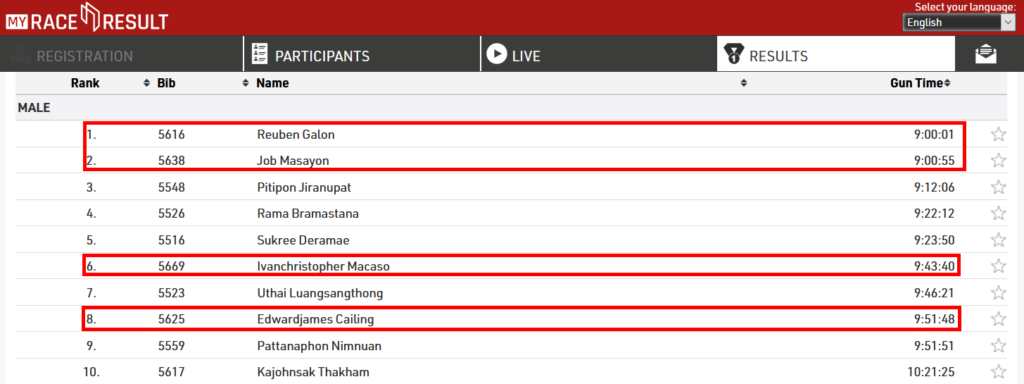Mark Pitipon Jiranupat as favorite

[998, 187]
